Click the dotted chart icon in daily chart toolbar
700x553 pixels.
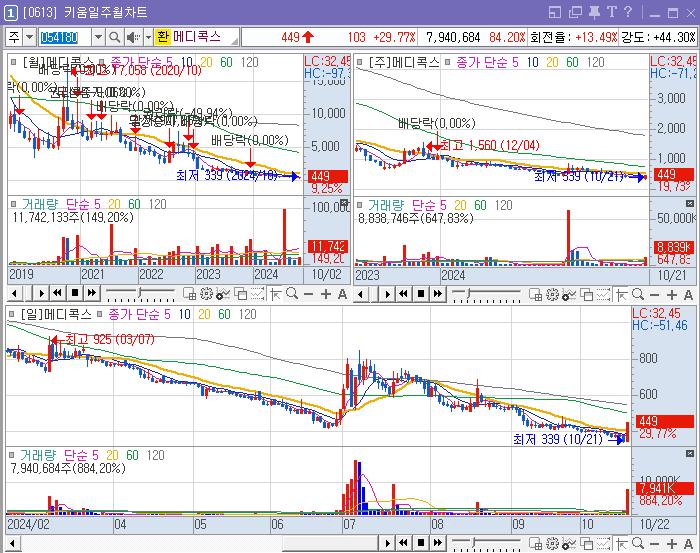603,544
